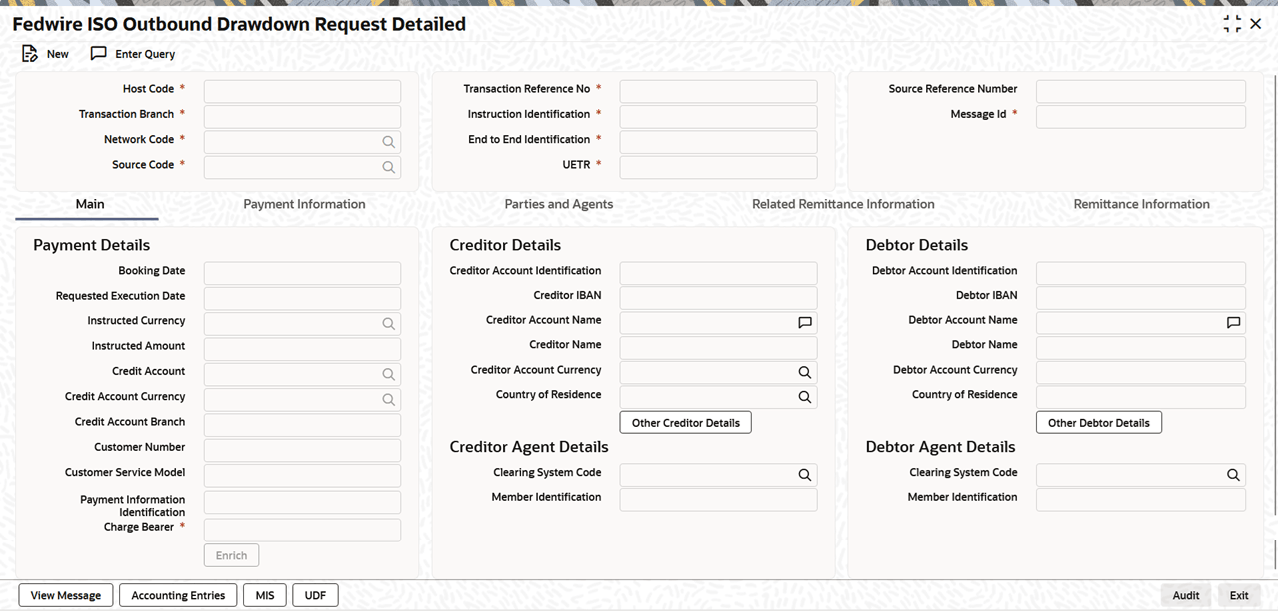Screen dimensions: 1278x611
Task: Click the Transaction Branch input field
Action: point(302,116)
